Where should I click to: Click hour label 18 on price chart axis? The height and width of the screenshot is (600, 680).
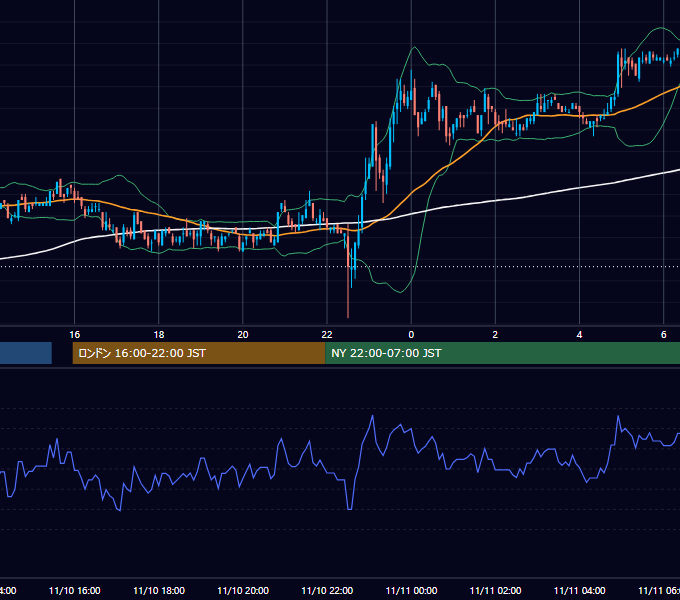point(159,334)
